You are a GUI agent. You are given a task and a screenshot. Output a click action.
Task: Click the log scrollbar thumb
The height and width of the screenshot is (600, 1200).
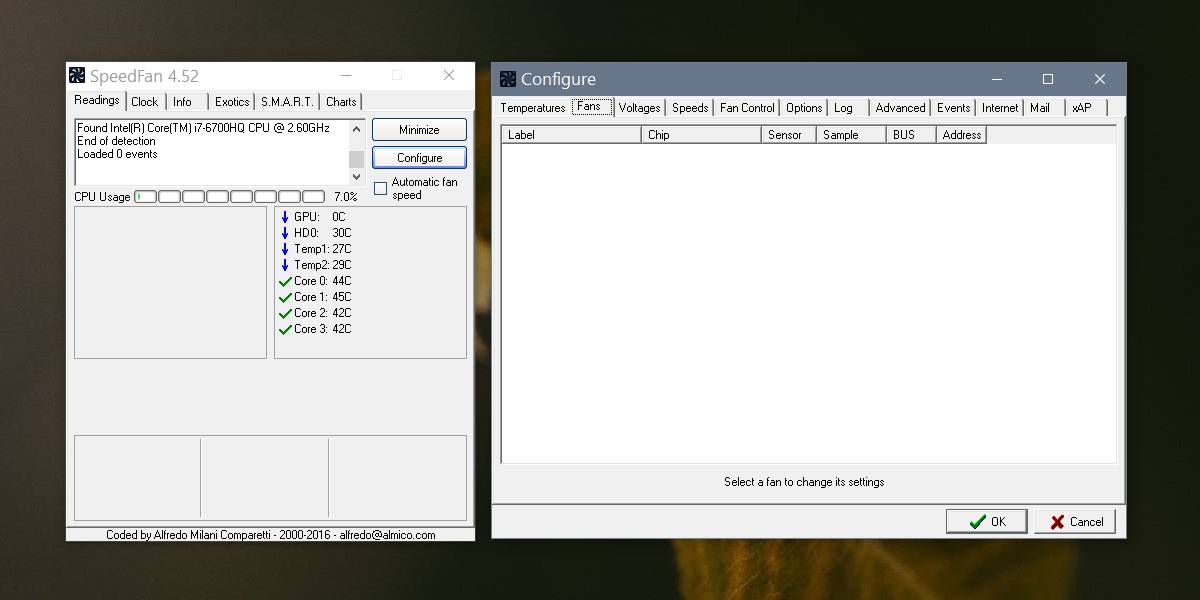(x=357, y=160)
